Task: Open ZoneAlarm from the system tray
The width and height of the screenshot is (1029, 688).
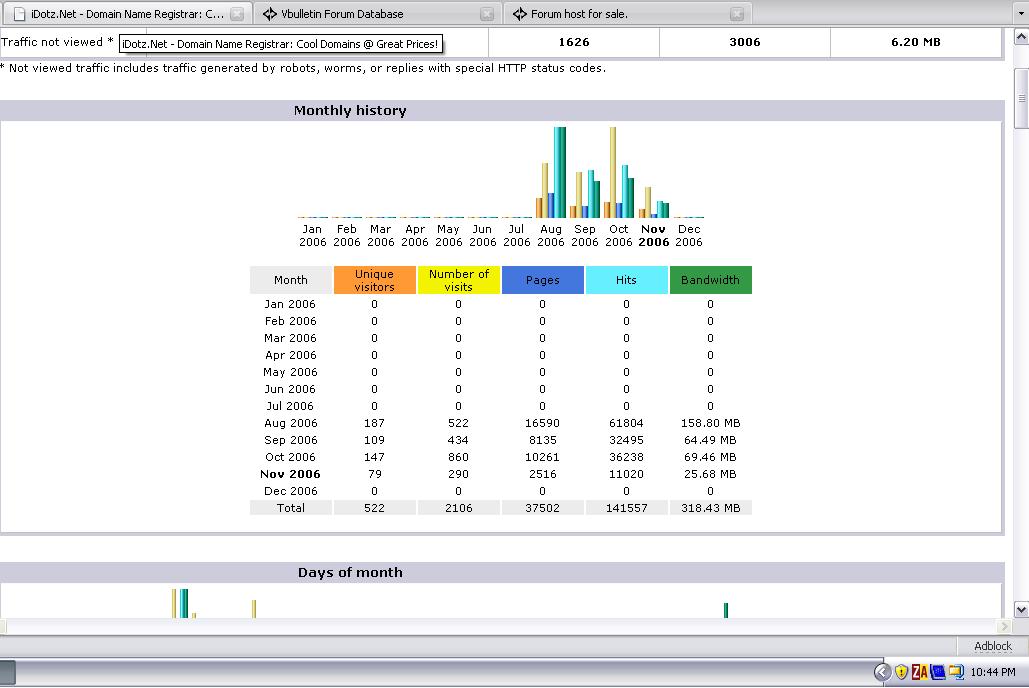Action: [918, 672]
